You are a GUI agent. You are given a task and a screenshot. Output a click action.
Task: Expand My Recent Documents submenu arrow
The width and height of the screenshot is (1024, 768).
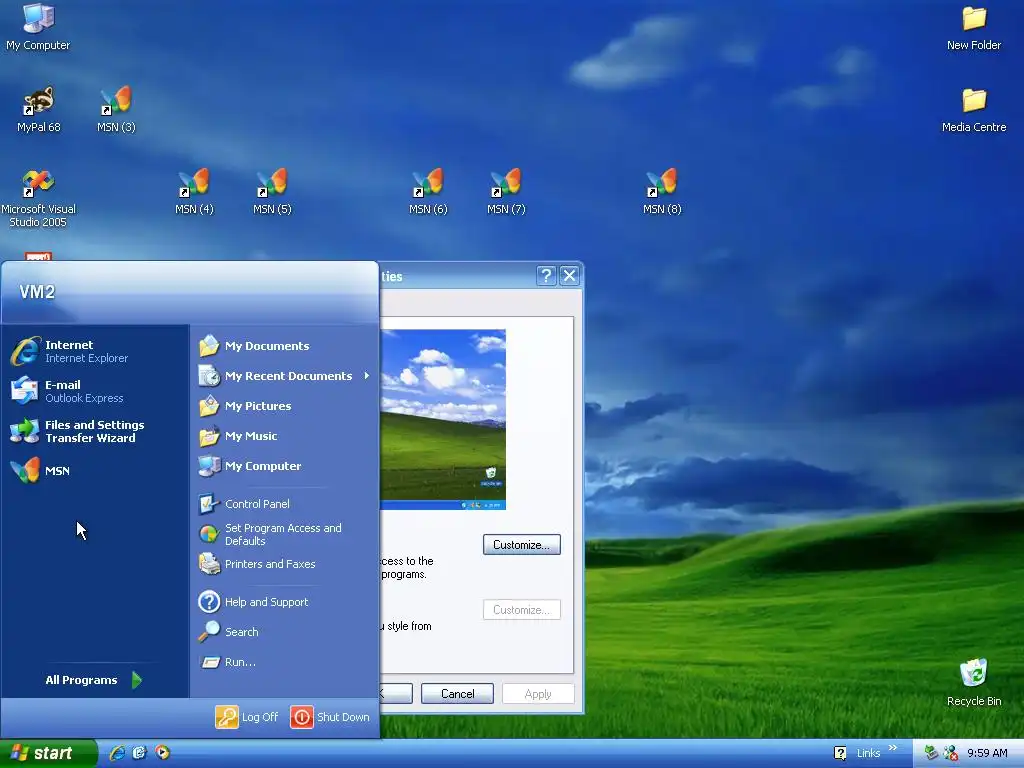367,376
